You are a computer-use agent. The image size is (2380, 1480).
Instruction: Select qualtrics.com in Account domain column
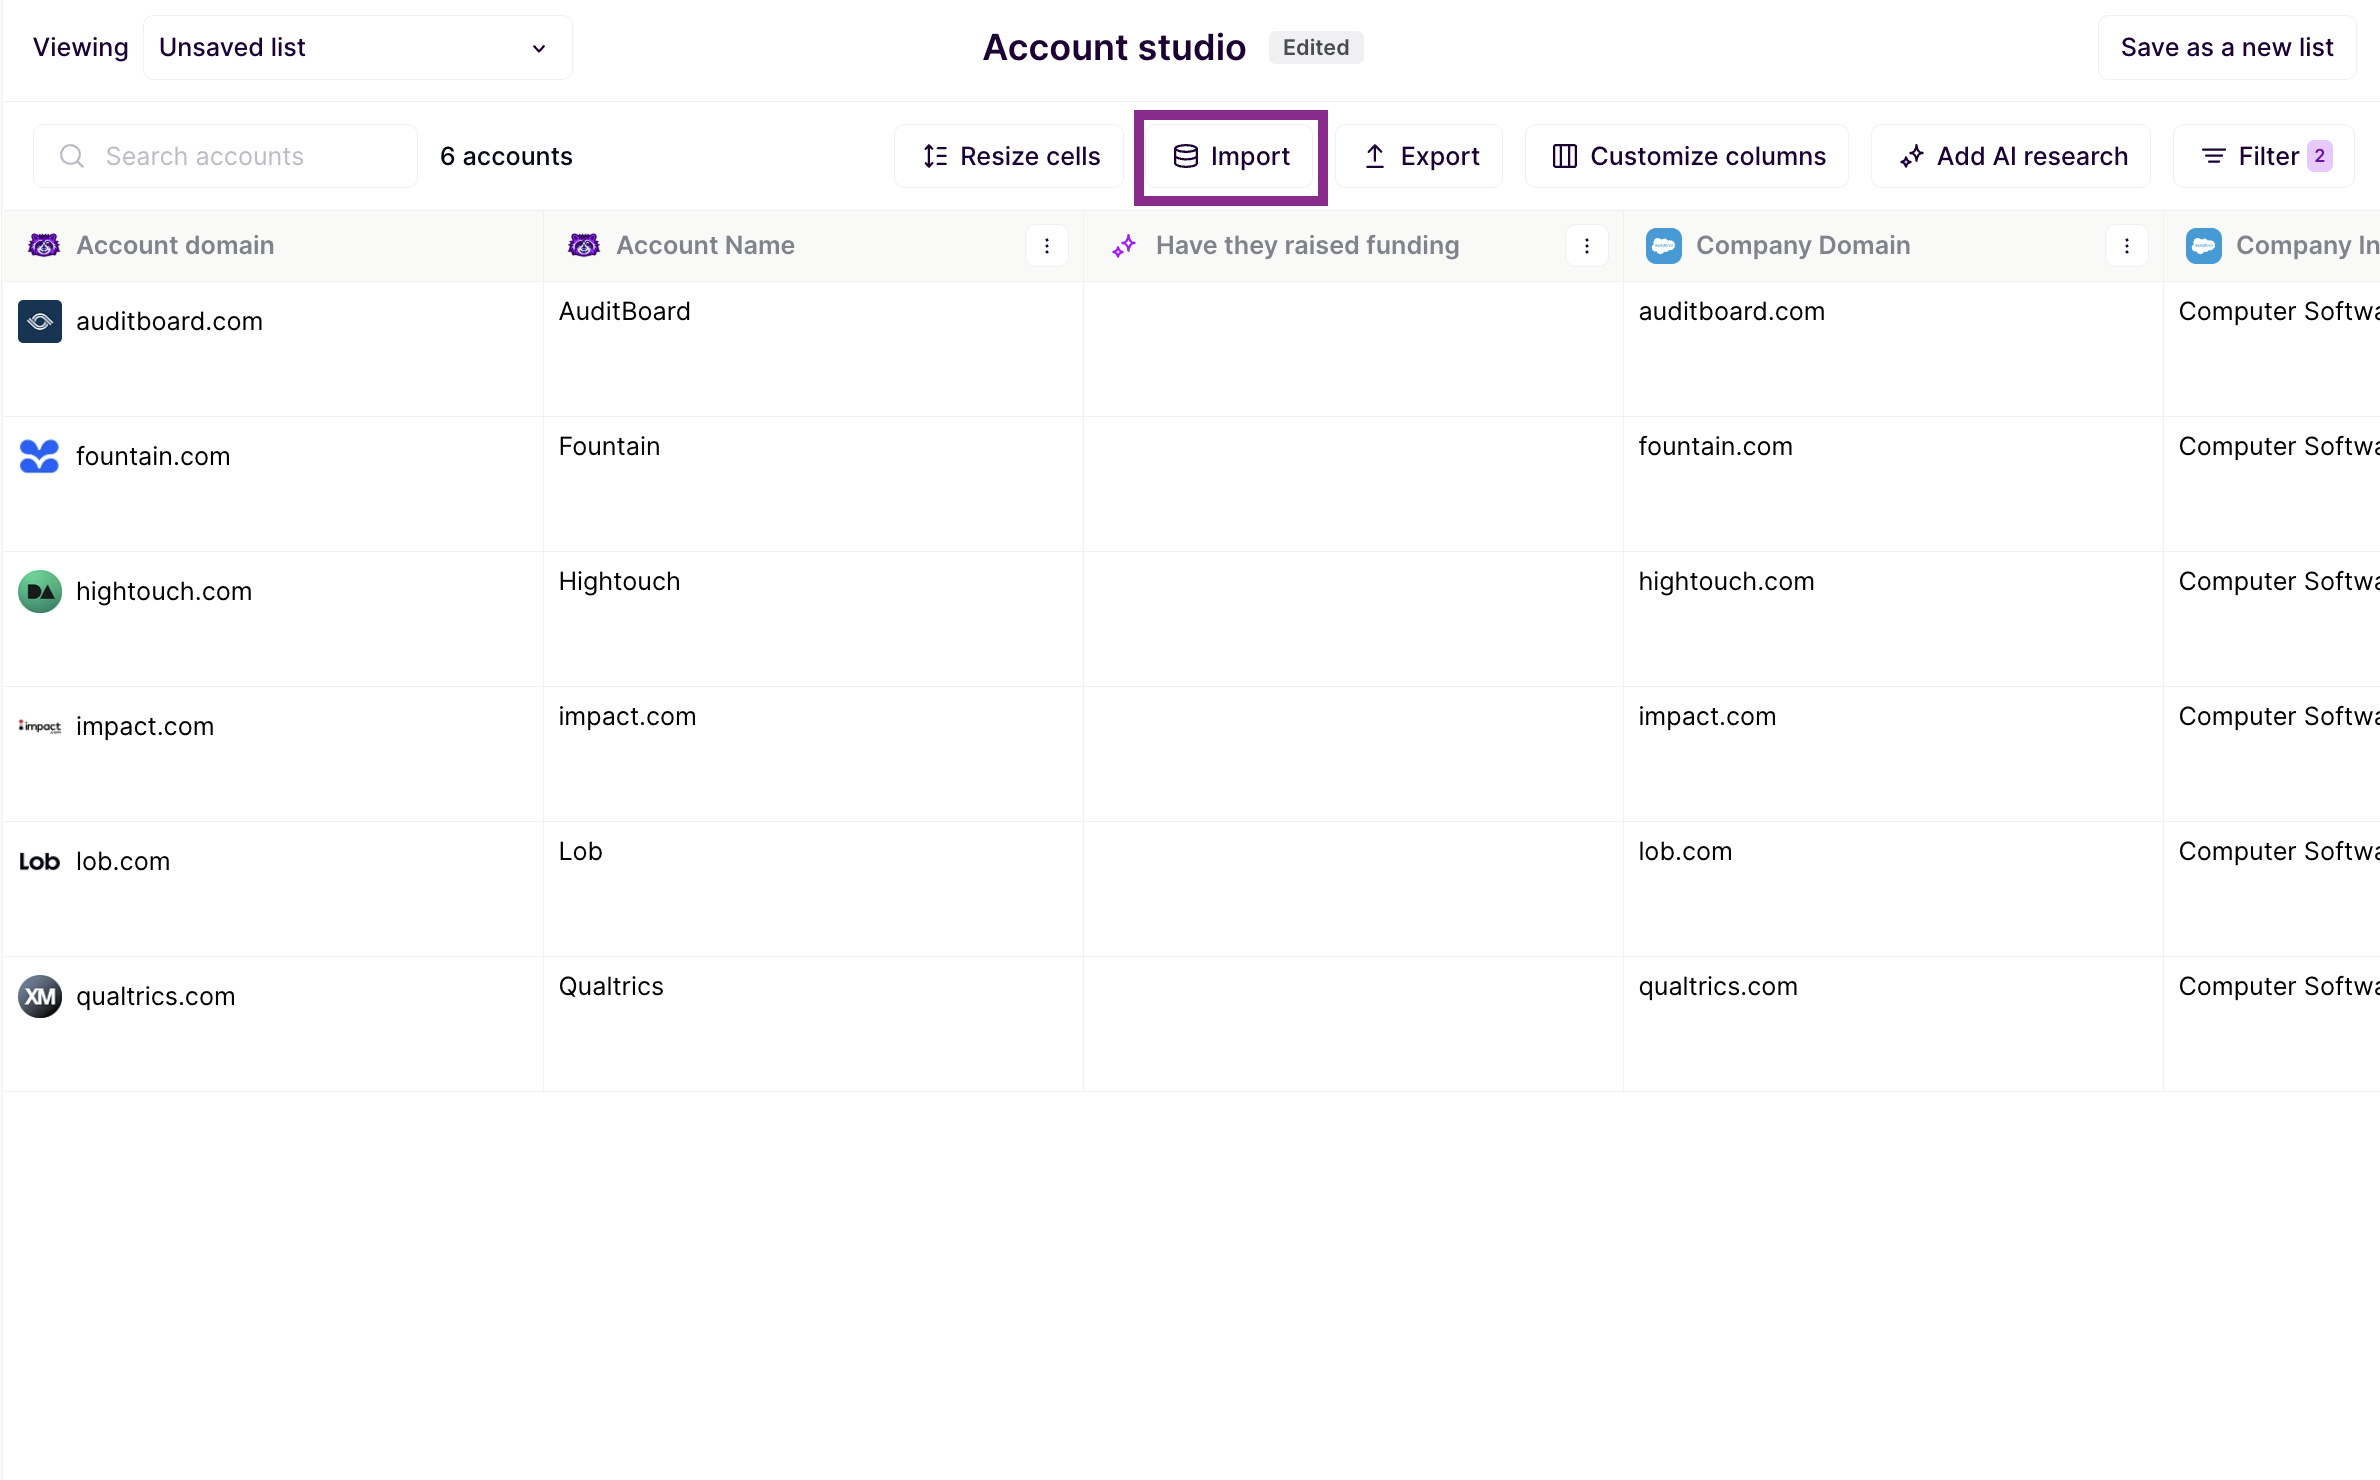coord(156,996)
